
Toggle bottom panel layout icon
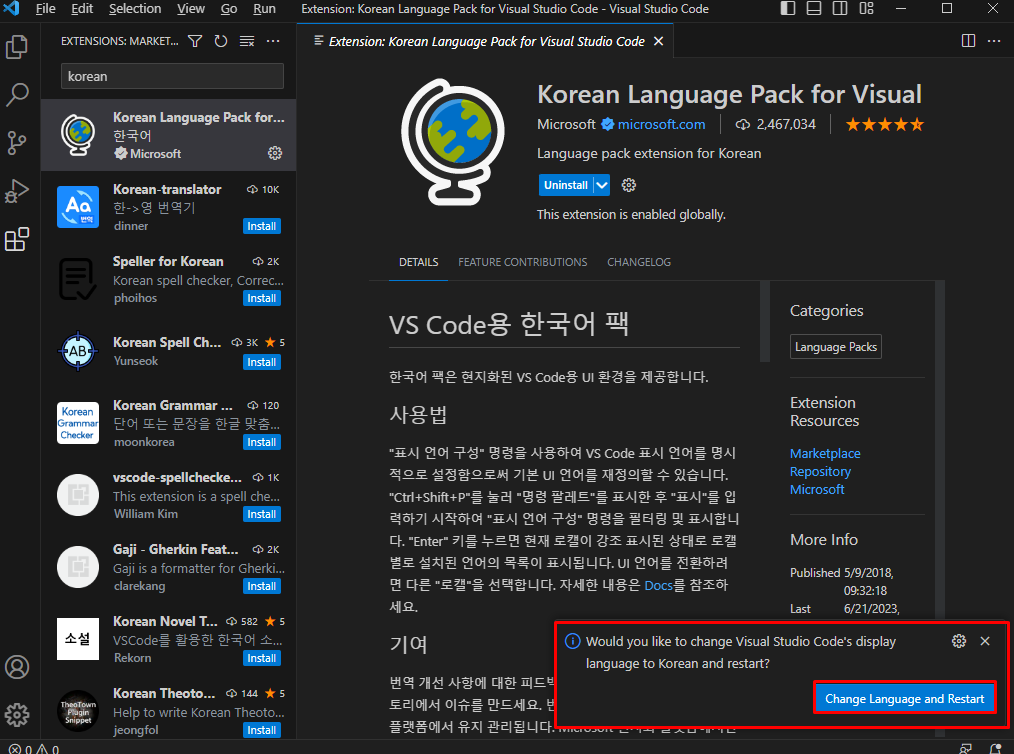pos(814,8)
